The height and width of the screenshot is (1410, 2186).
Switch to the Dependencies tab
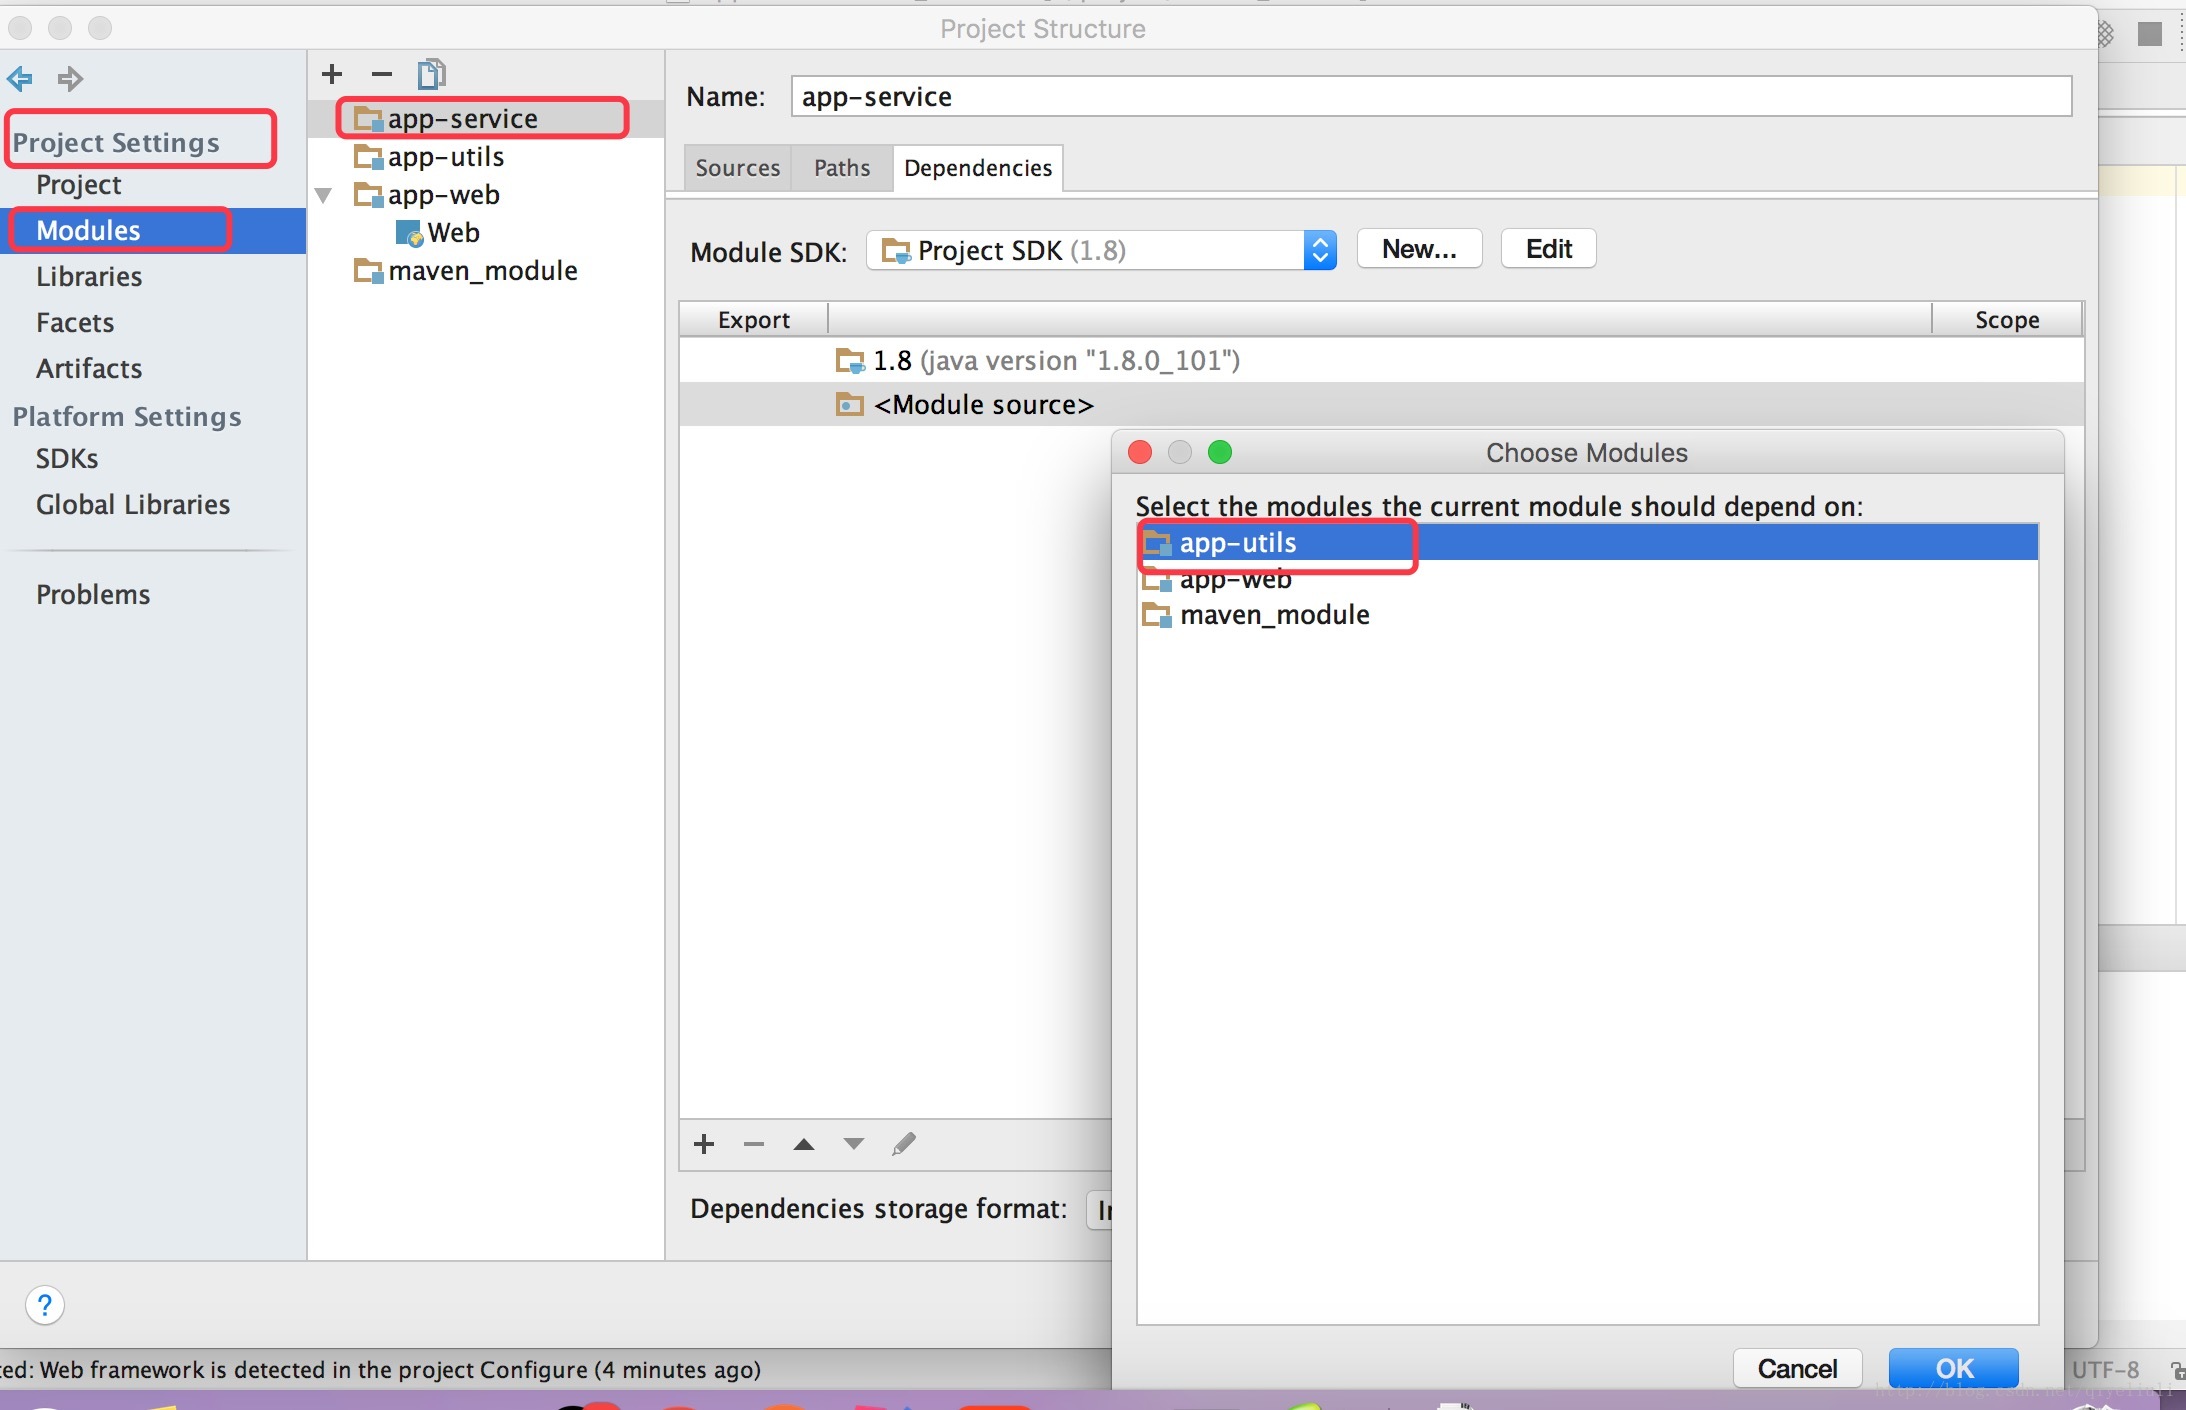tap(978, 168)
